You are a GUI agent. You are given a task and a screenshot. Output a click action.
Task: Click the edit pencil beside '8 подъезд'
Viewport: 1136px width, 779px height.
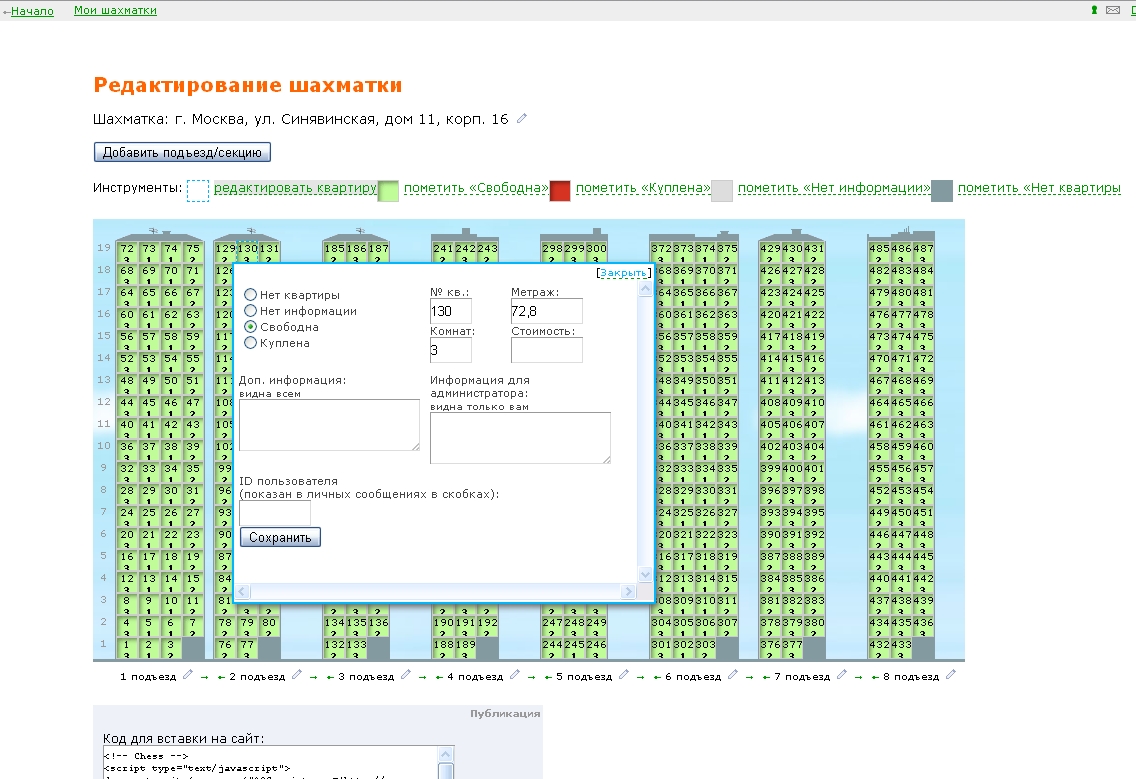click(950, 676)
